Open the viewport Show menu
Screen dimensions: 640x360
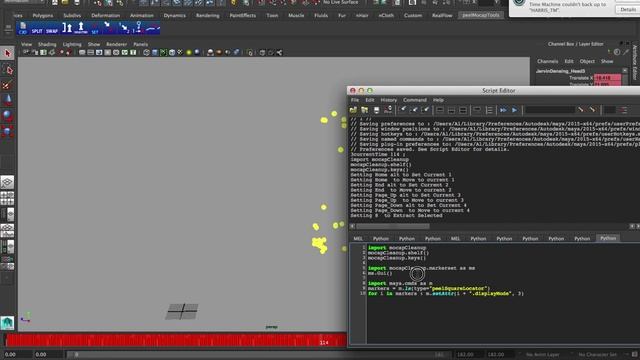(93, 44)
